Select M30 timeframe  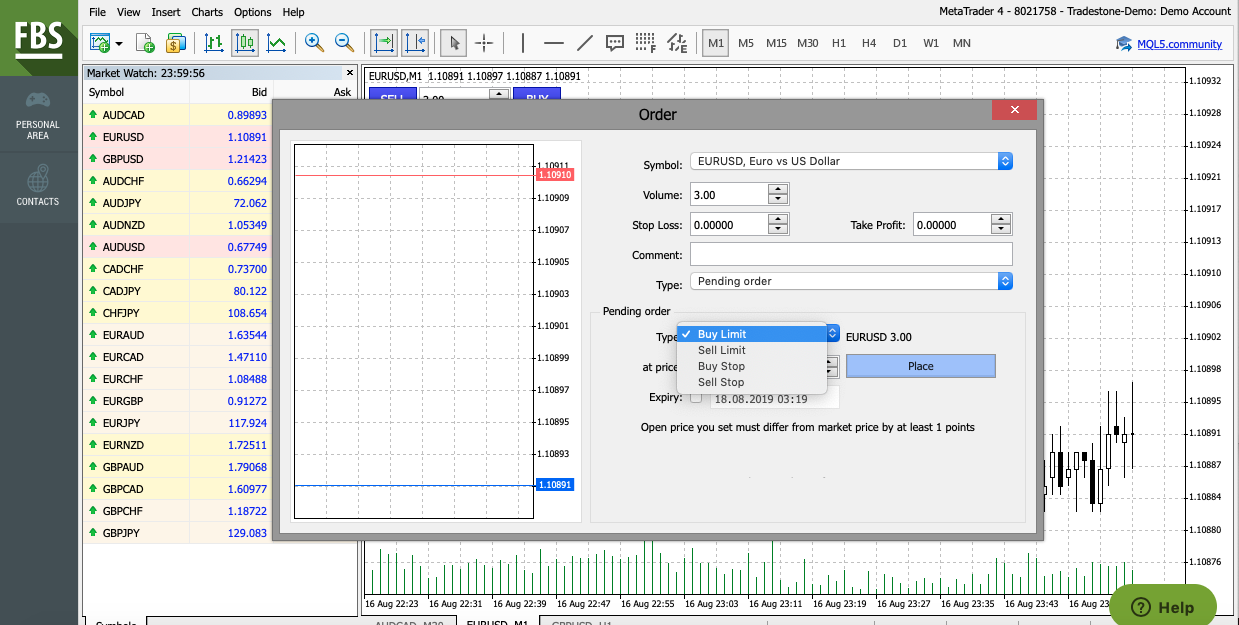pos(808,43)
